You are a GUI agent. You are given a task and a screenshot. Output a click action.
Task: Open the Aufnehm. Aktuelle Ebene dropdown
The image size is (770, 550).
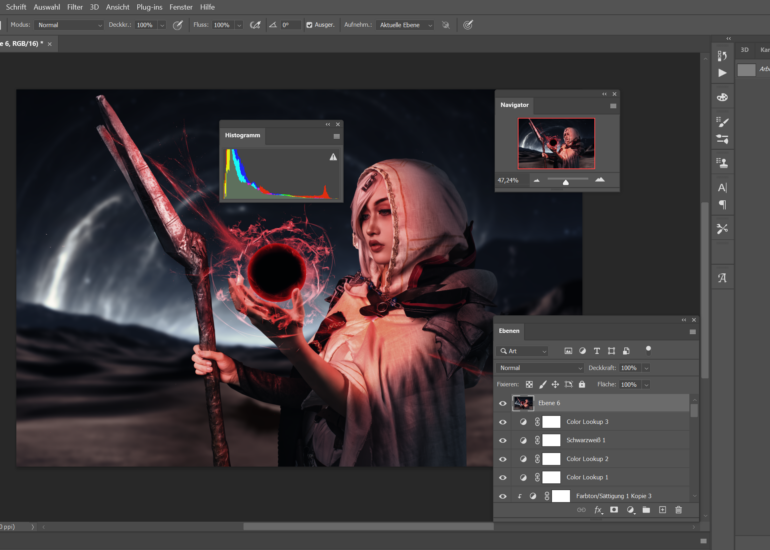tap(406, 25)
